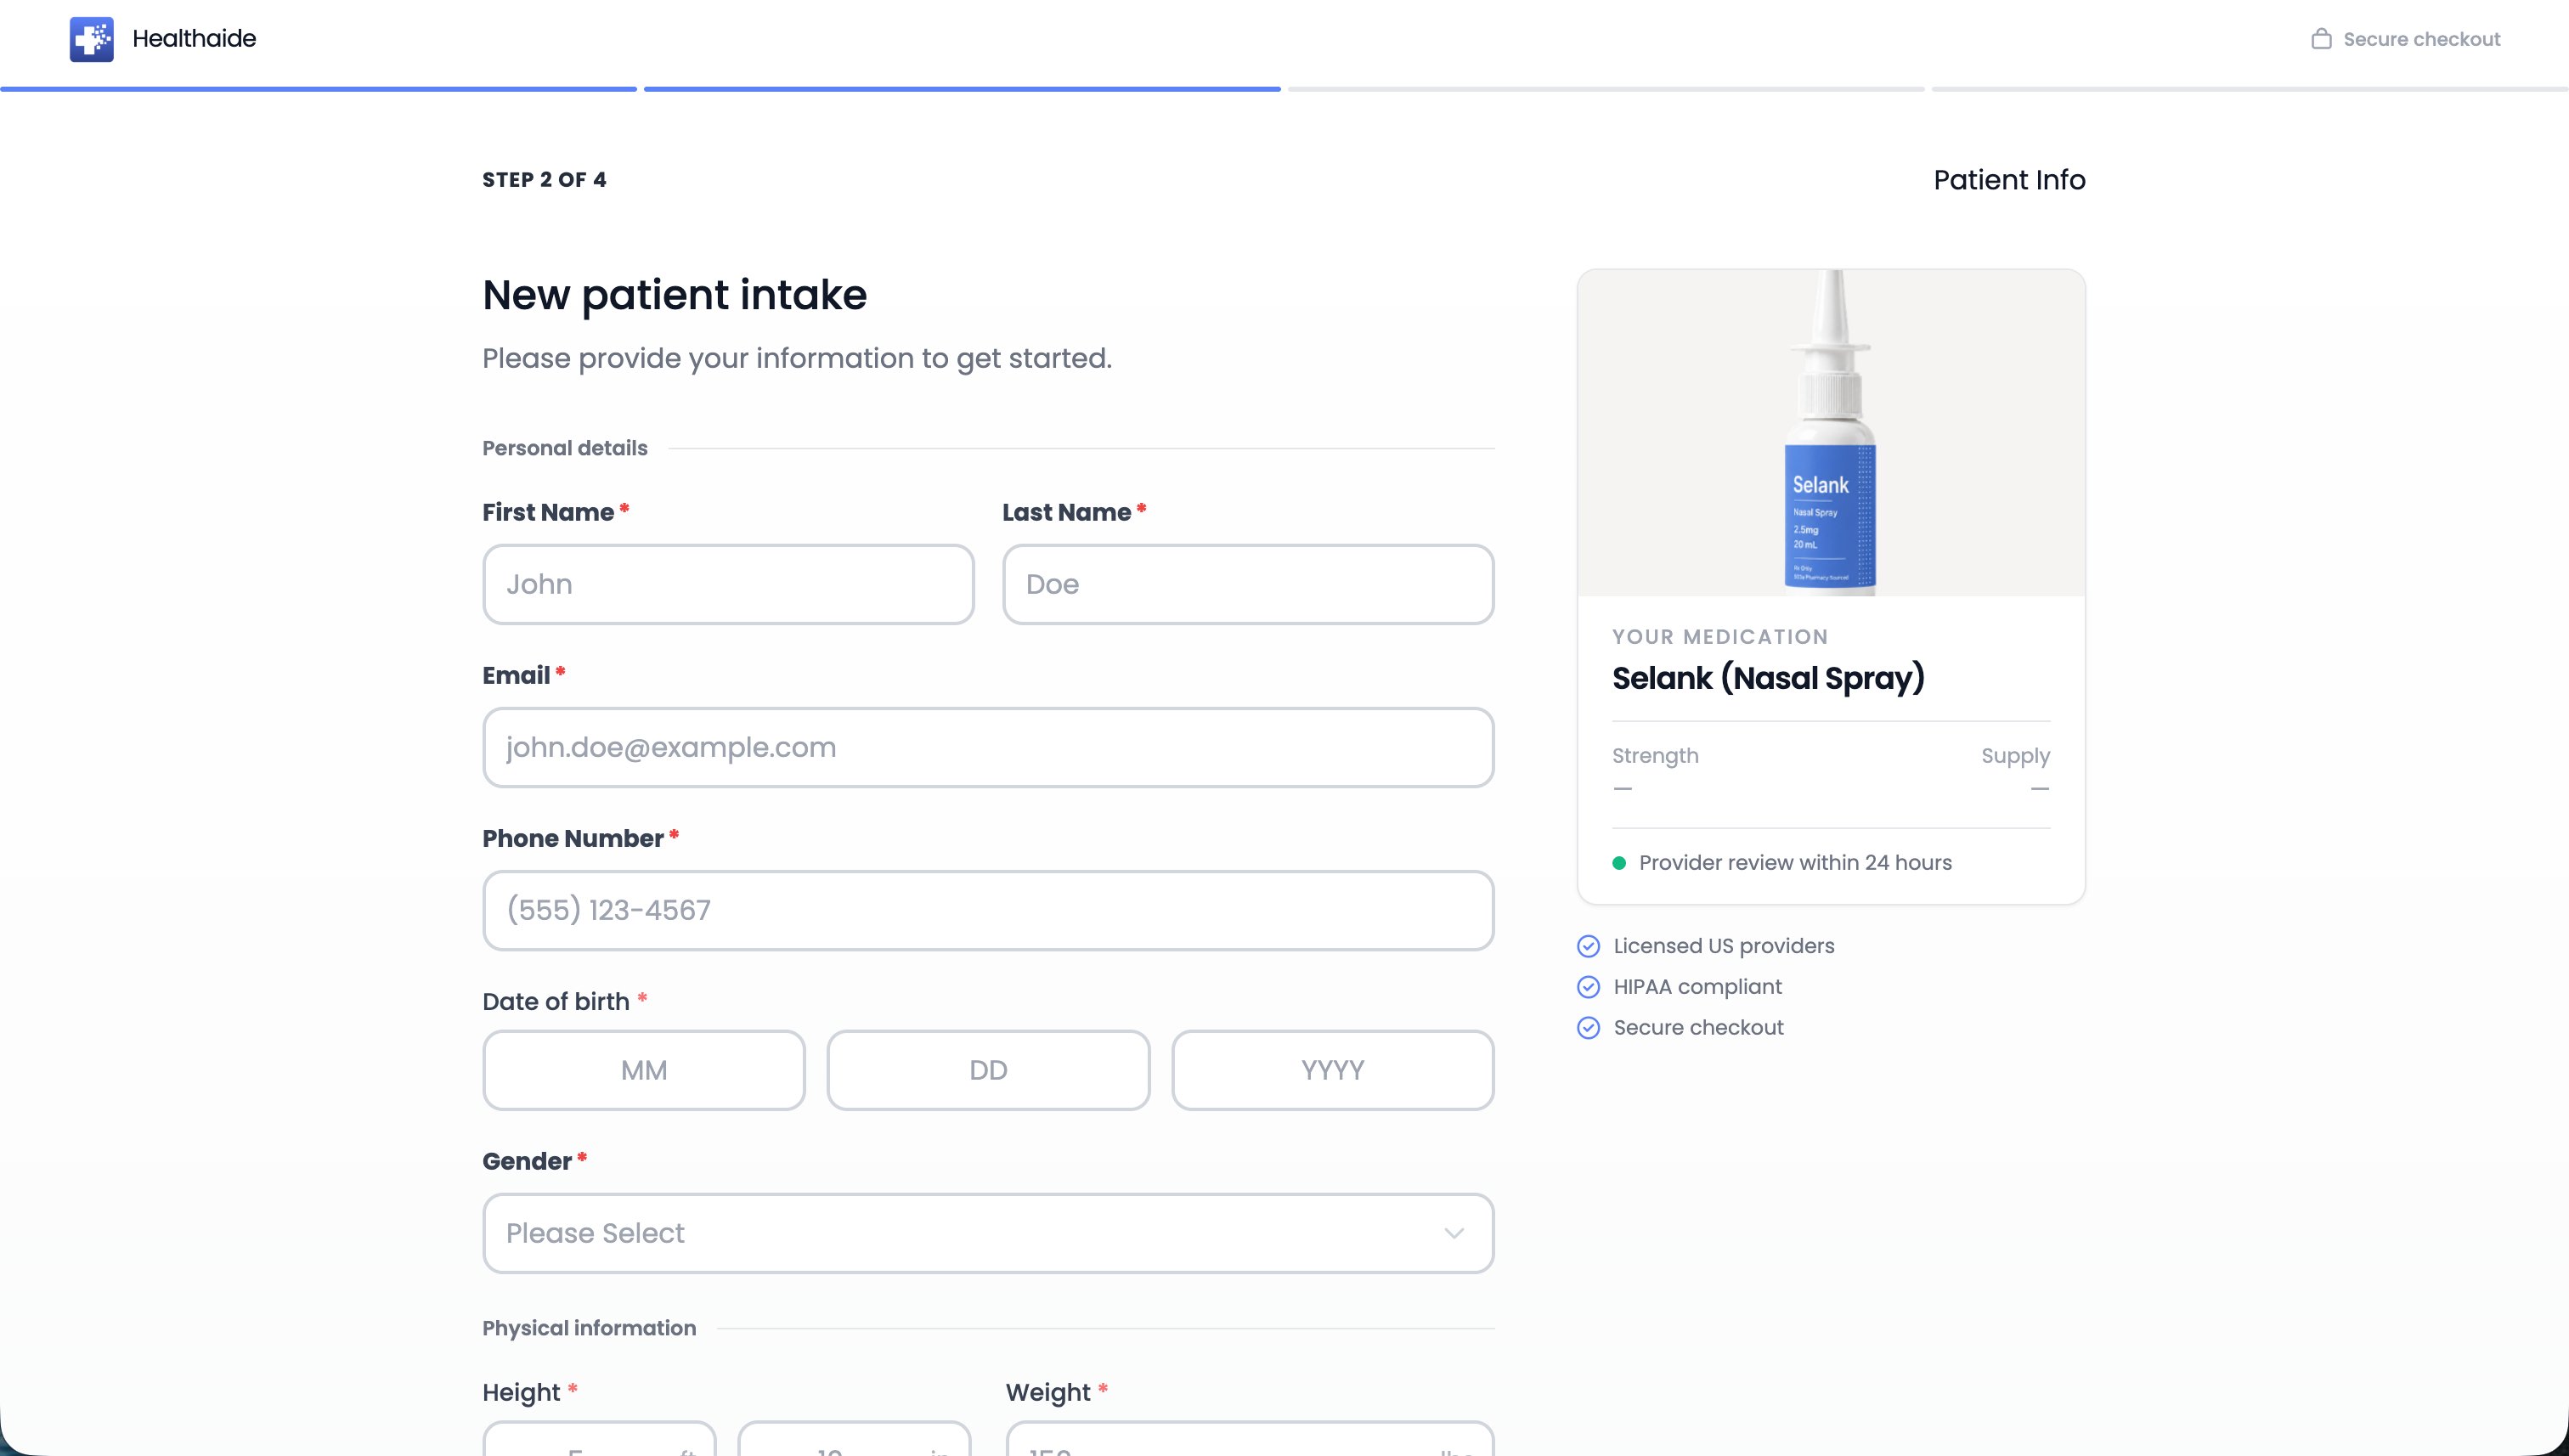Screen dimensions: 2569x1456
Task: Click the Healthaide logo icon
Action: [x=91, y=39]
